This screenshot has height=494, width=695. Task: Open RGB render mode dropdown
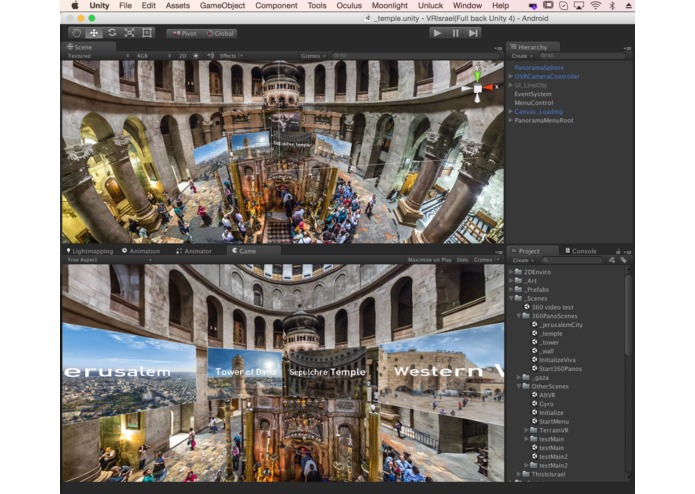coord(154,56)
